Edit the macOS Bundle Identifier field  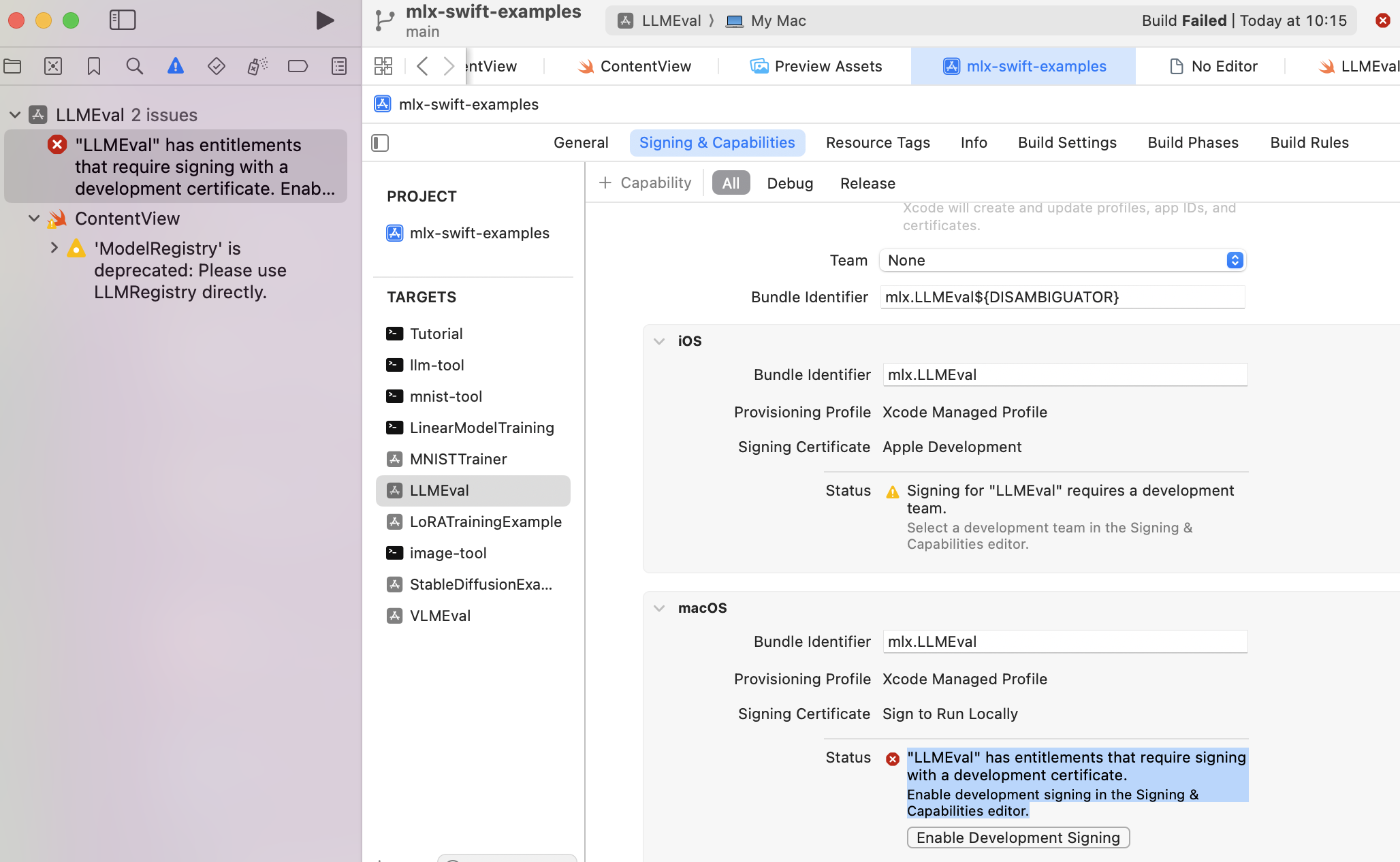point(1065,642)
